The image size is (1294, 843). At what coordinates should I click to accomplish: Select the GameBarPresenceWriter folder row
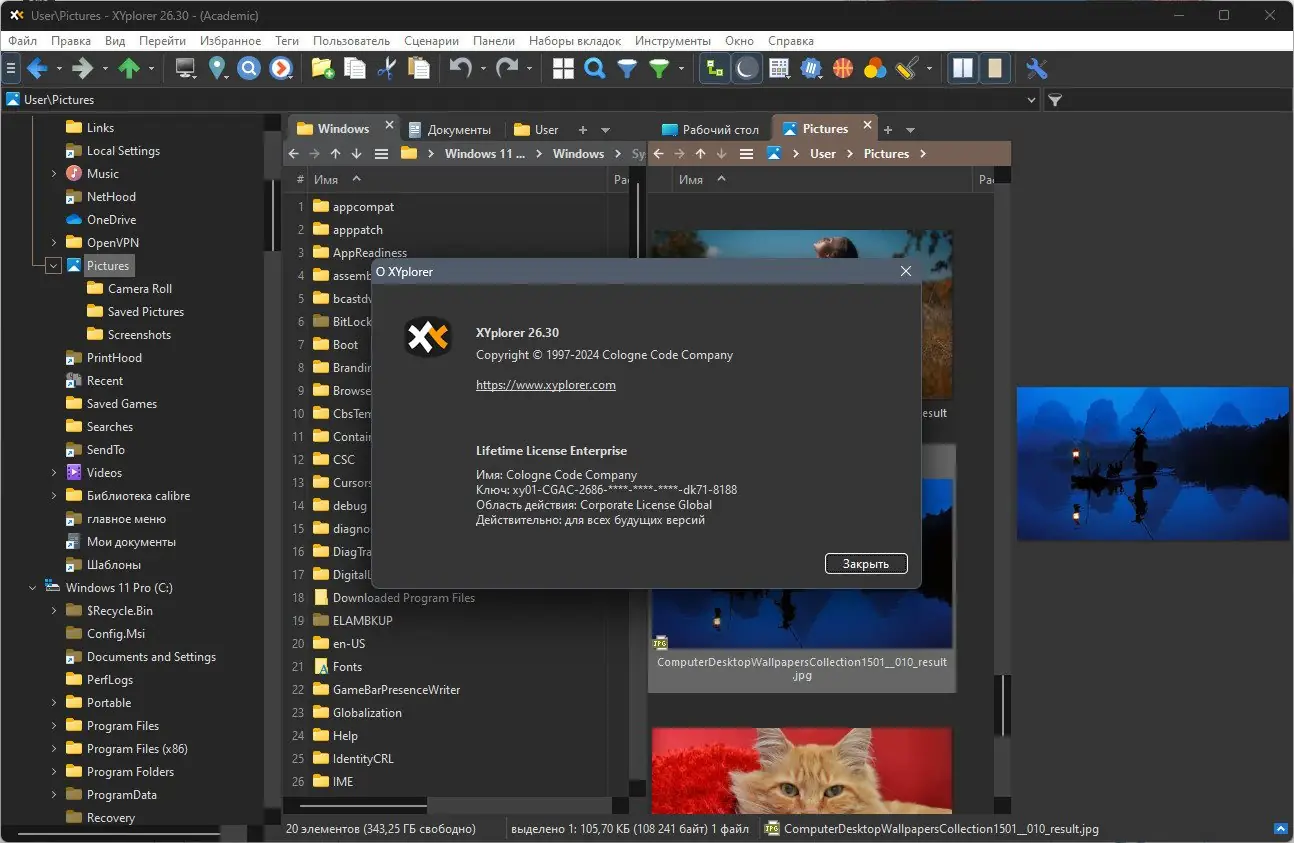point(396,690)
